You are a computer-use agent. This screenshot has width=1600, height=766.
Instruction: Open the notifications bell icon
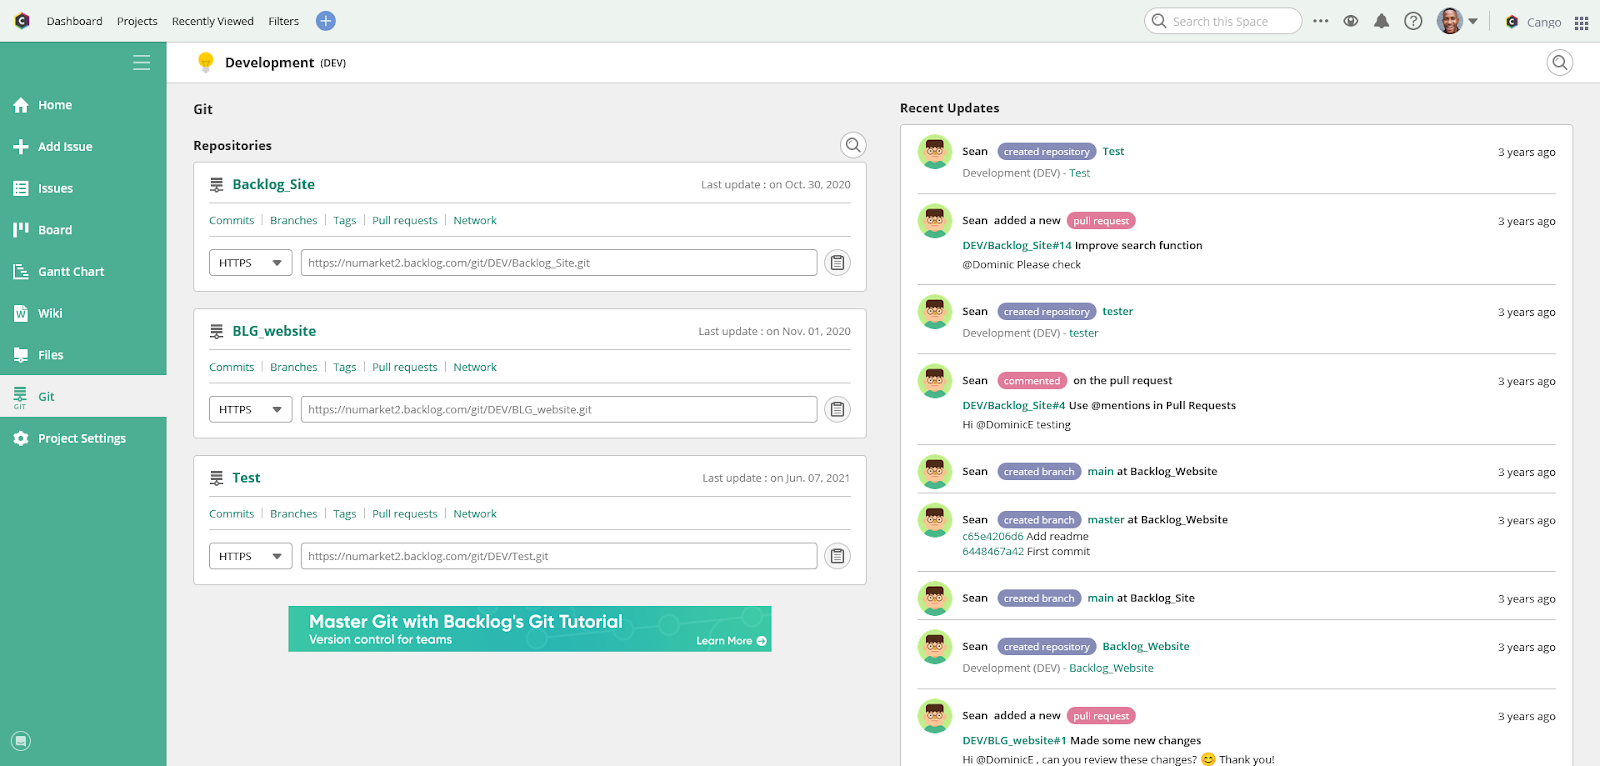point(1381,21)
